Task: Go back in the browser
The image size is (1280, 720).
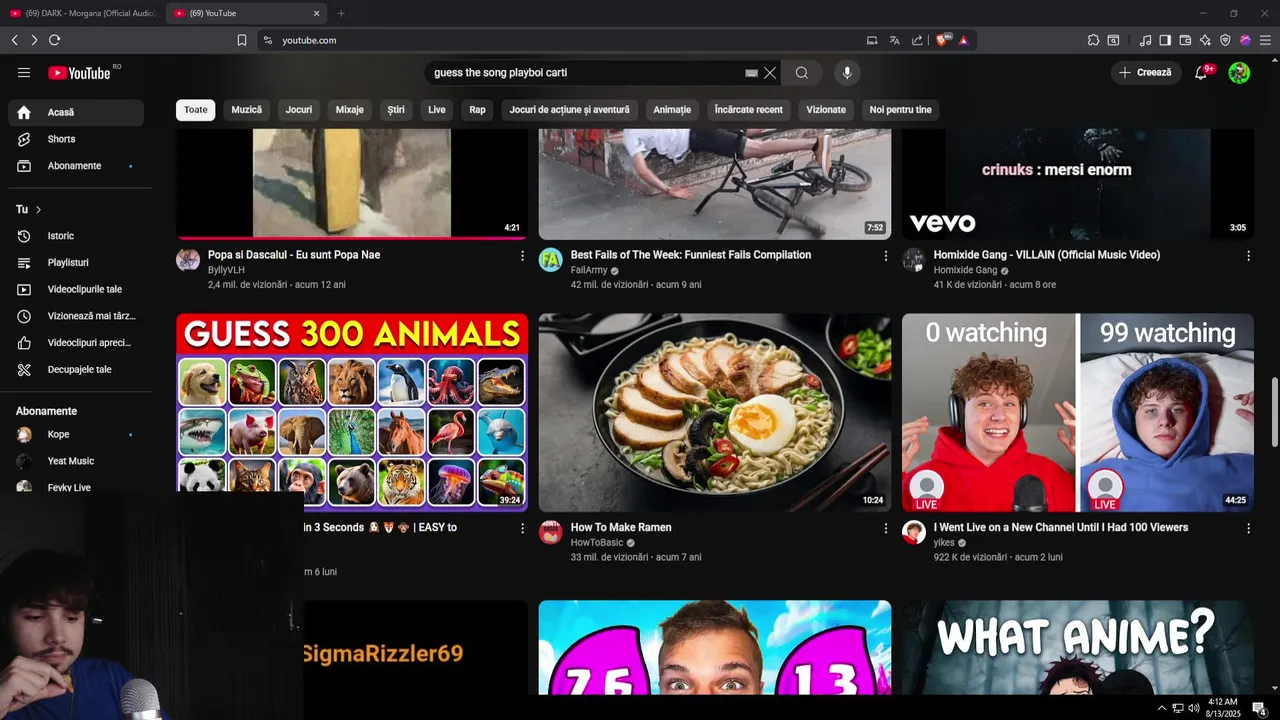Action: [x=14, y=40]
